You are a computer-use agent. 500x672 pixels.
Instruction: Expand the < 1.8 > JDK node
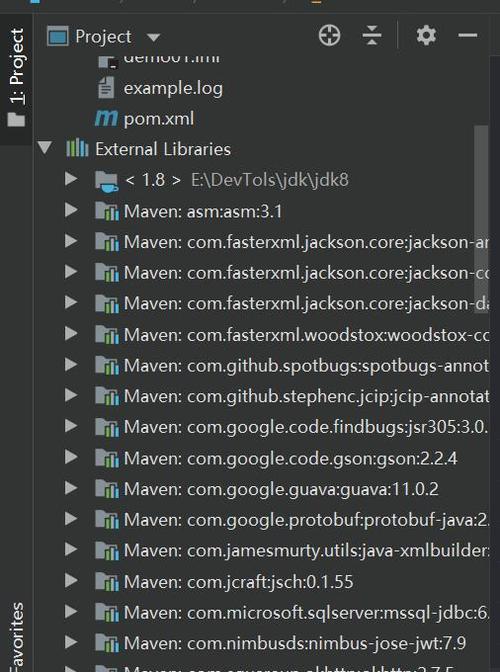pos(71,179)
